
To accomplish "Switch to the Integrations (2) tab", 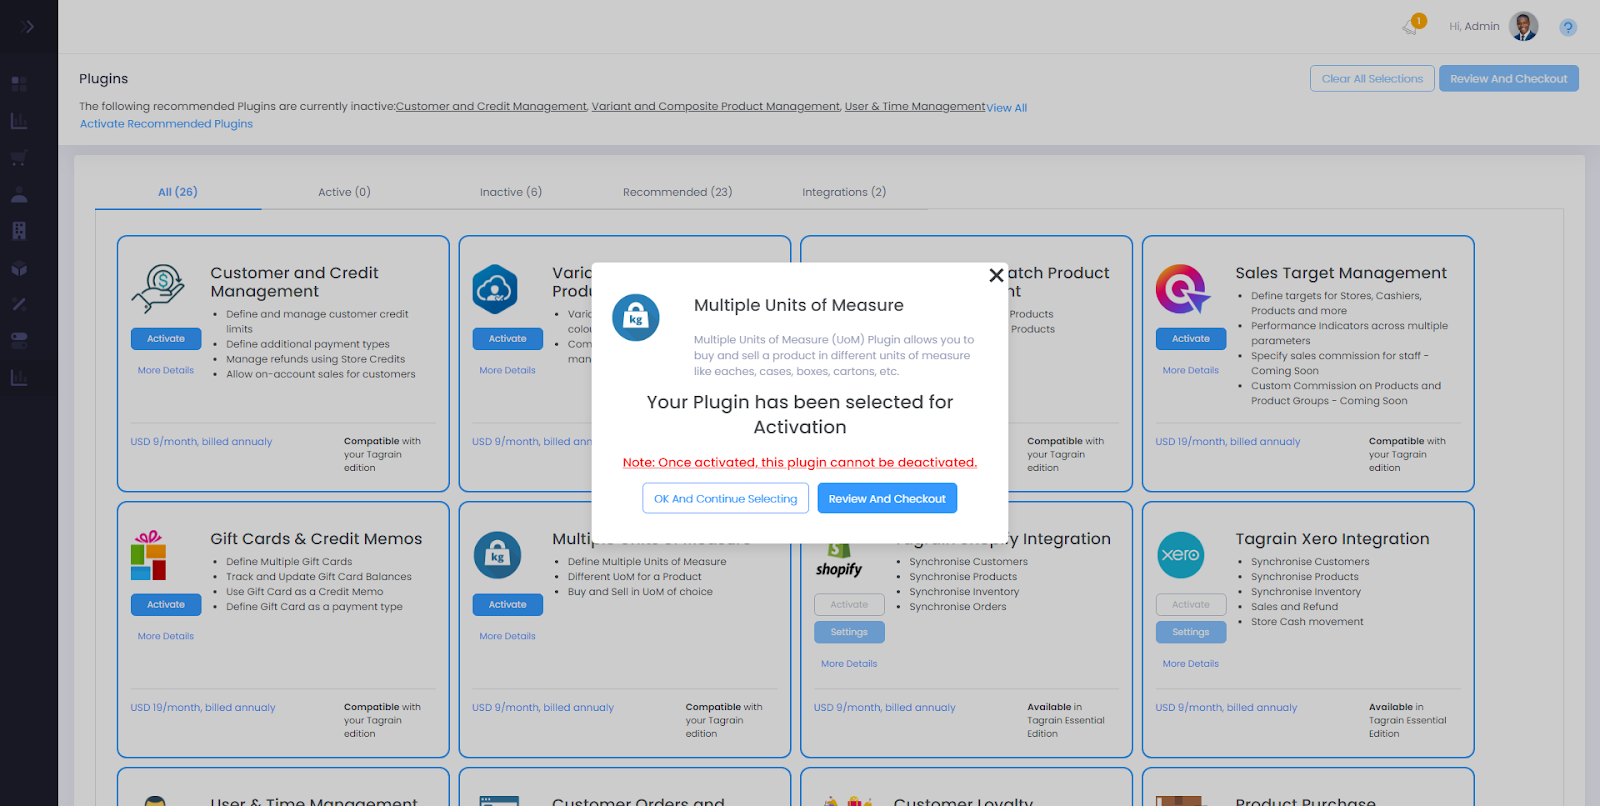I will pos(844,192).
